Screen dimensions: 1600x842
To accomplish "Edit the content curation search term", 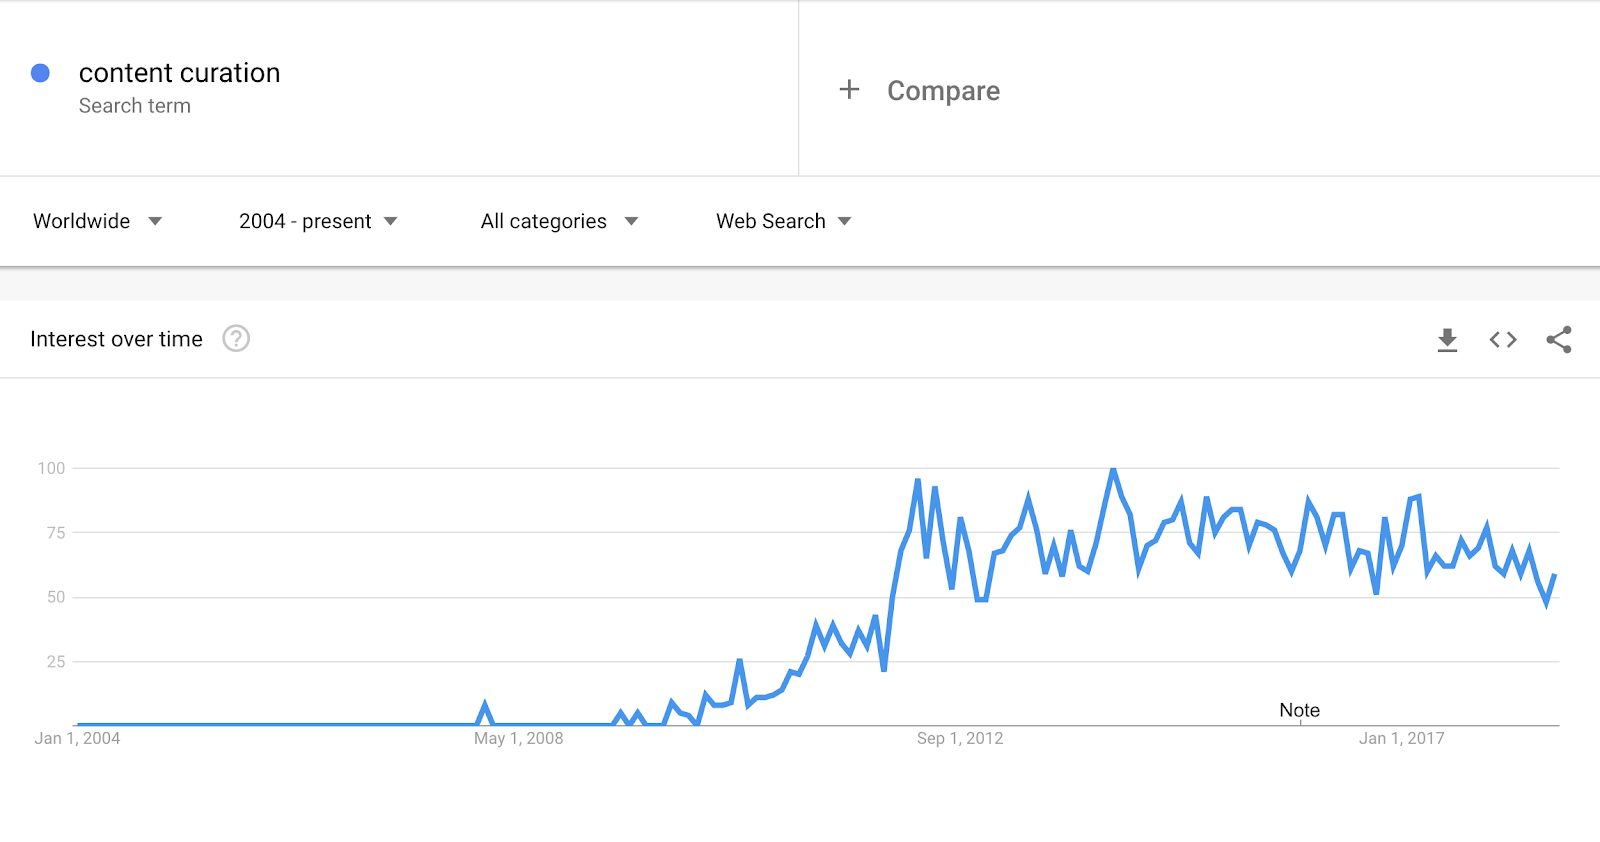I will [x=180, y=73].
